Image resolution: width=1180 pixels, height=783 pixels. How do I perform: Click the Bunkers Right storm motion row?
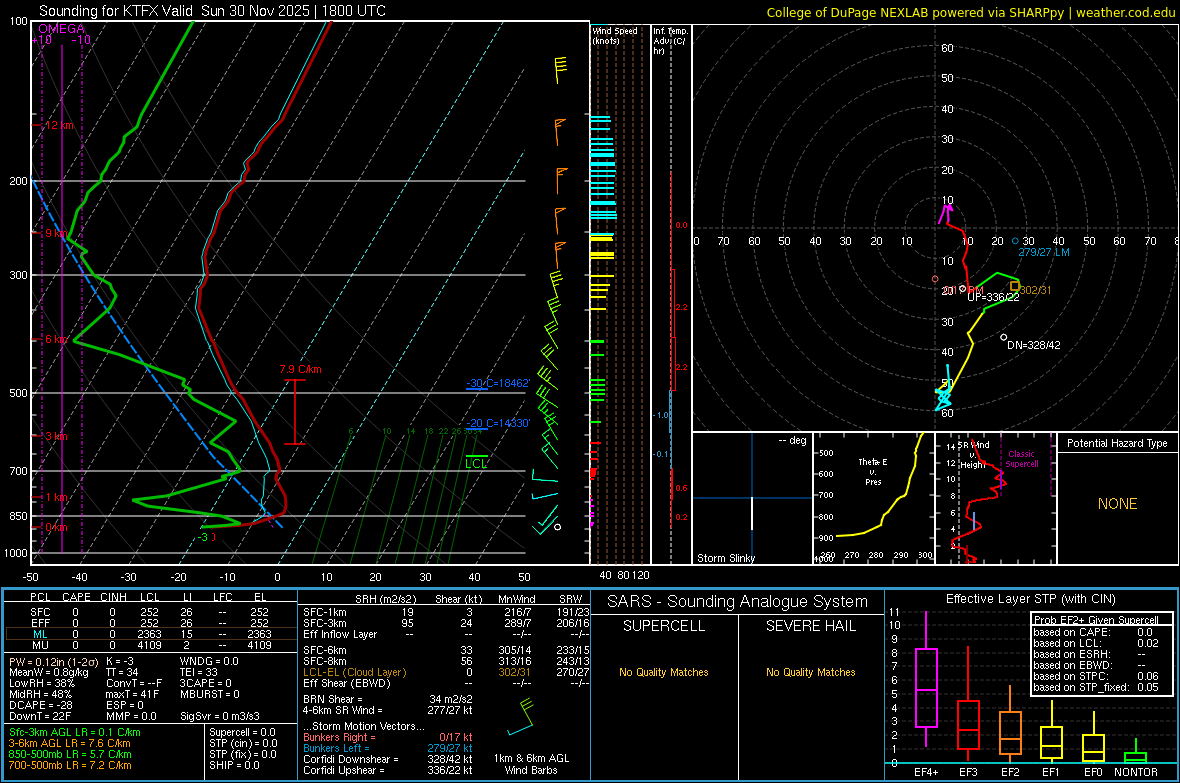[x=388, y=738]
